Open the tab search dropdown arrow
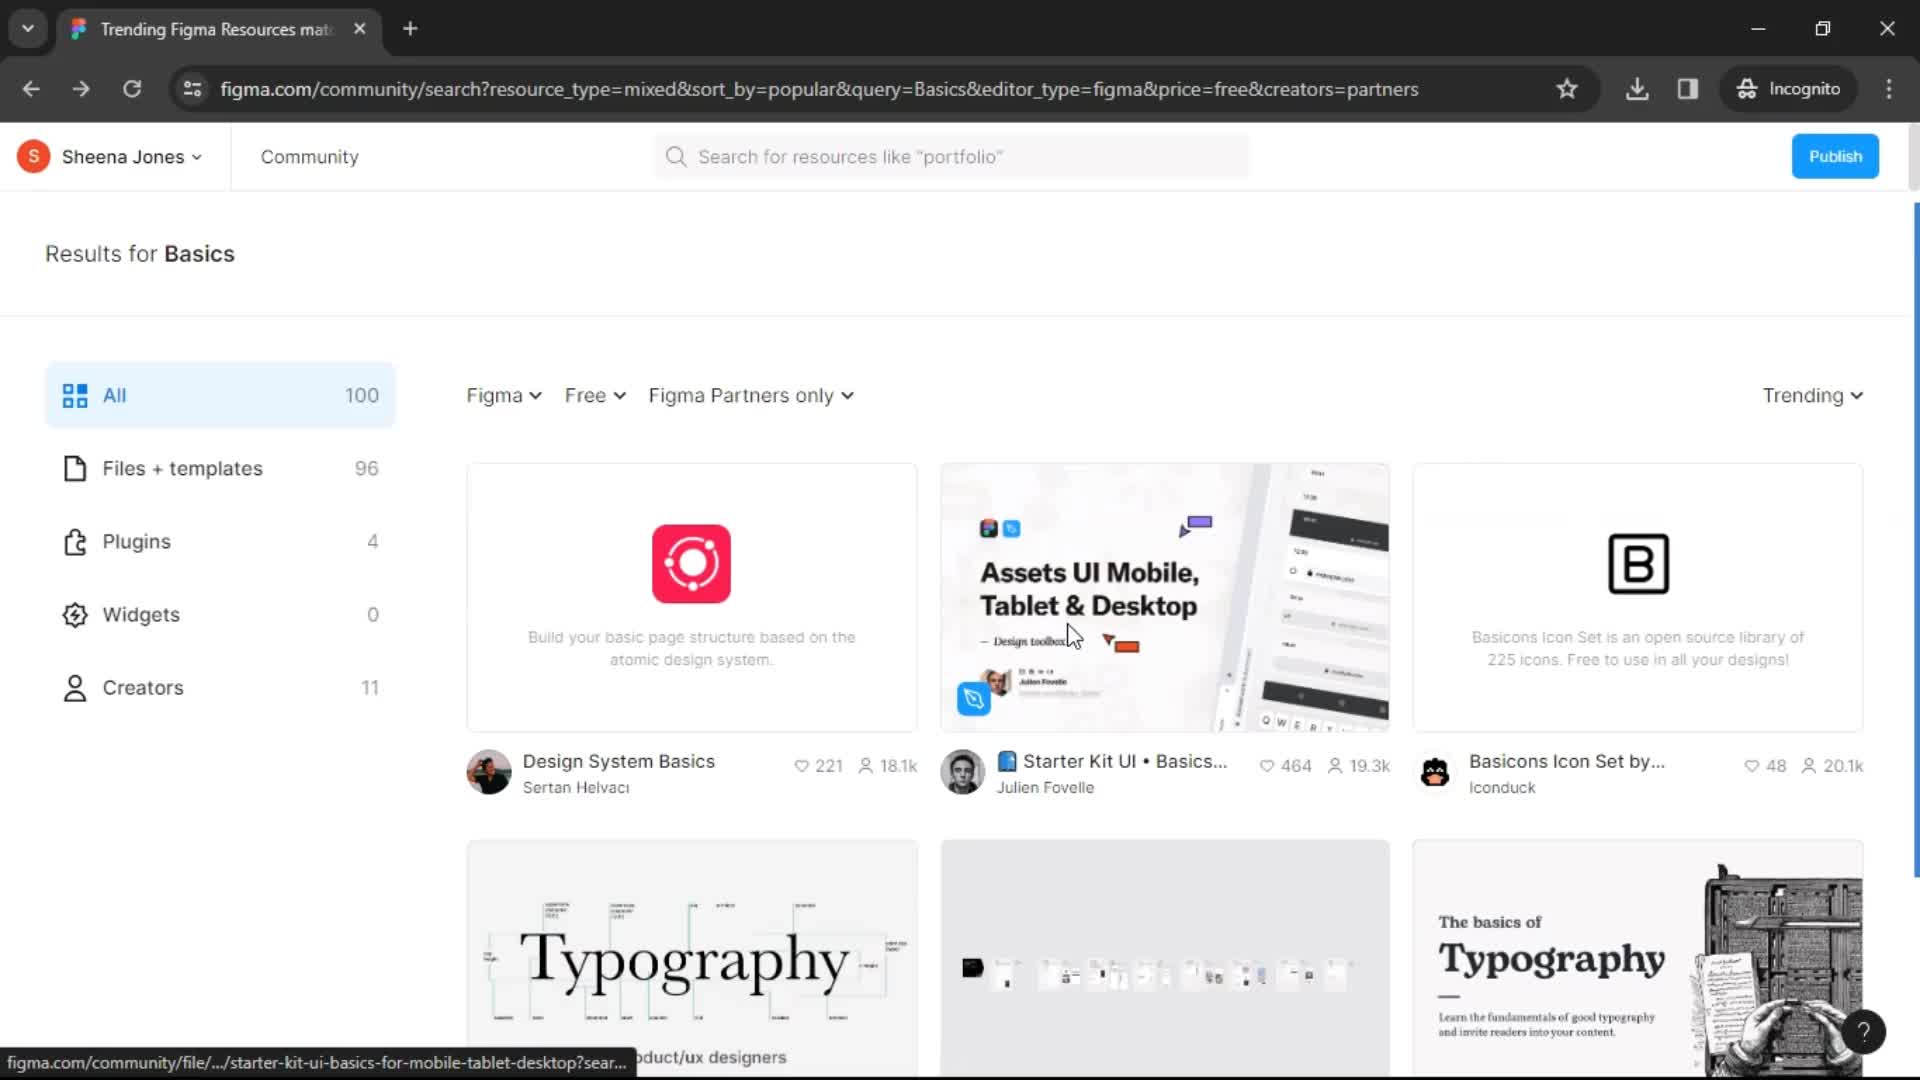The width and height of the screenshot is (1920, 1080). pyautogui.click(x=28, y=29)
